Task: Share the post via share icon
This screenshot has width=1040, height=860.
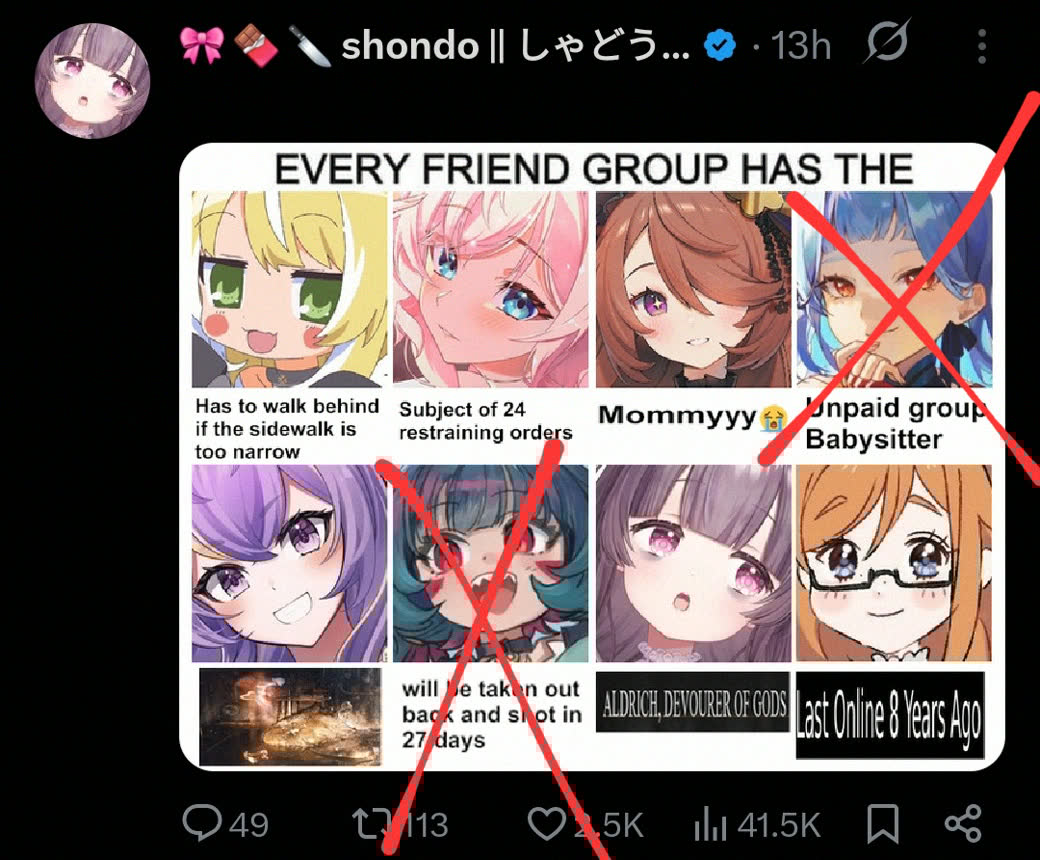Action: (x=963, y=824)
